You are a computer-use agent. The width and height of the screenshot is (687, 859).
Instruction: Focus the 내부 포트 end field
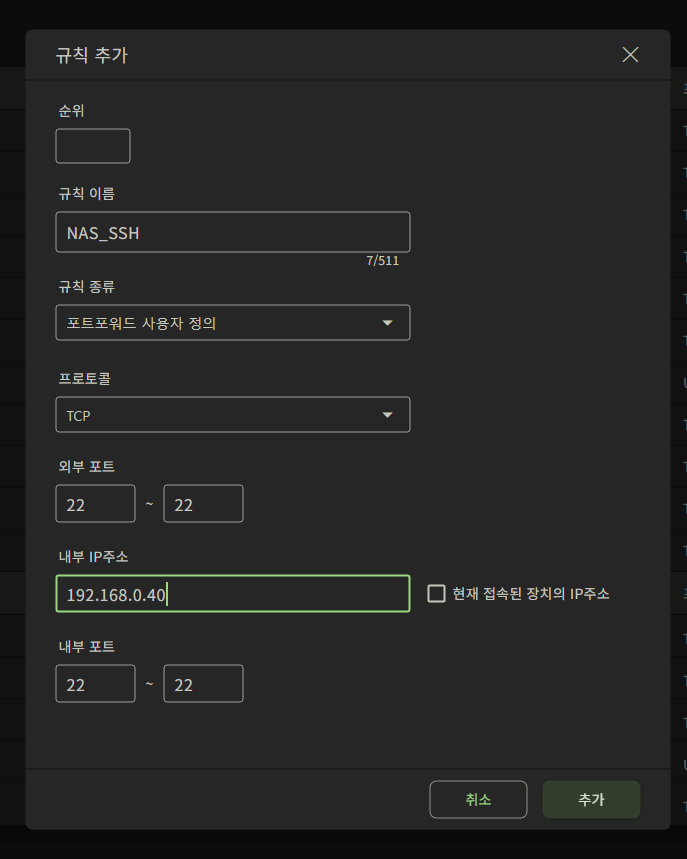(203, 684)
